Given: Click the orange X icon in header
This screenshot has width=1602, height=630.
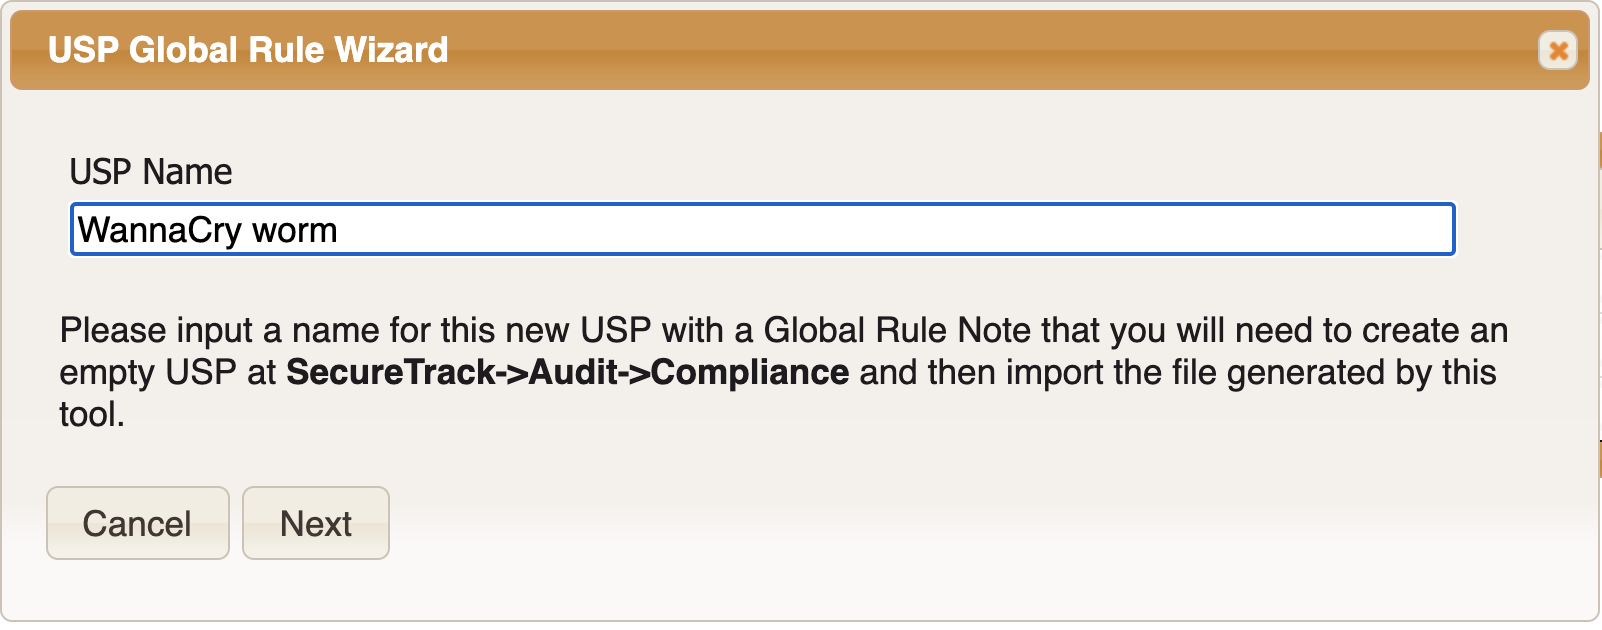Looking at the screenshot, I should (x=1557, y=50).
